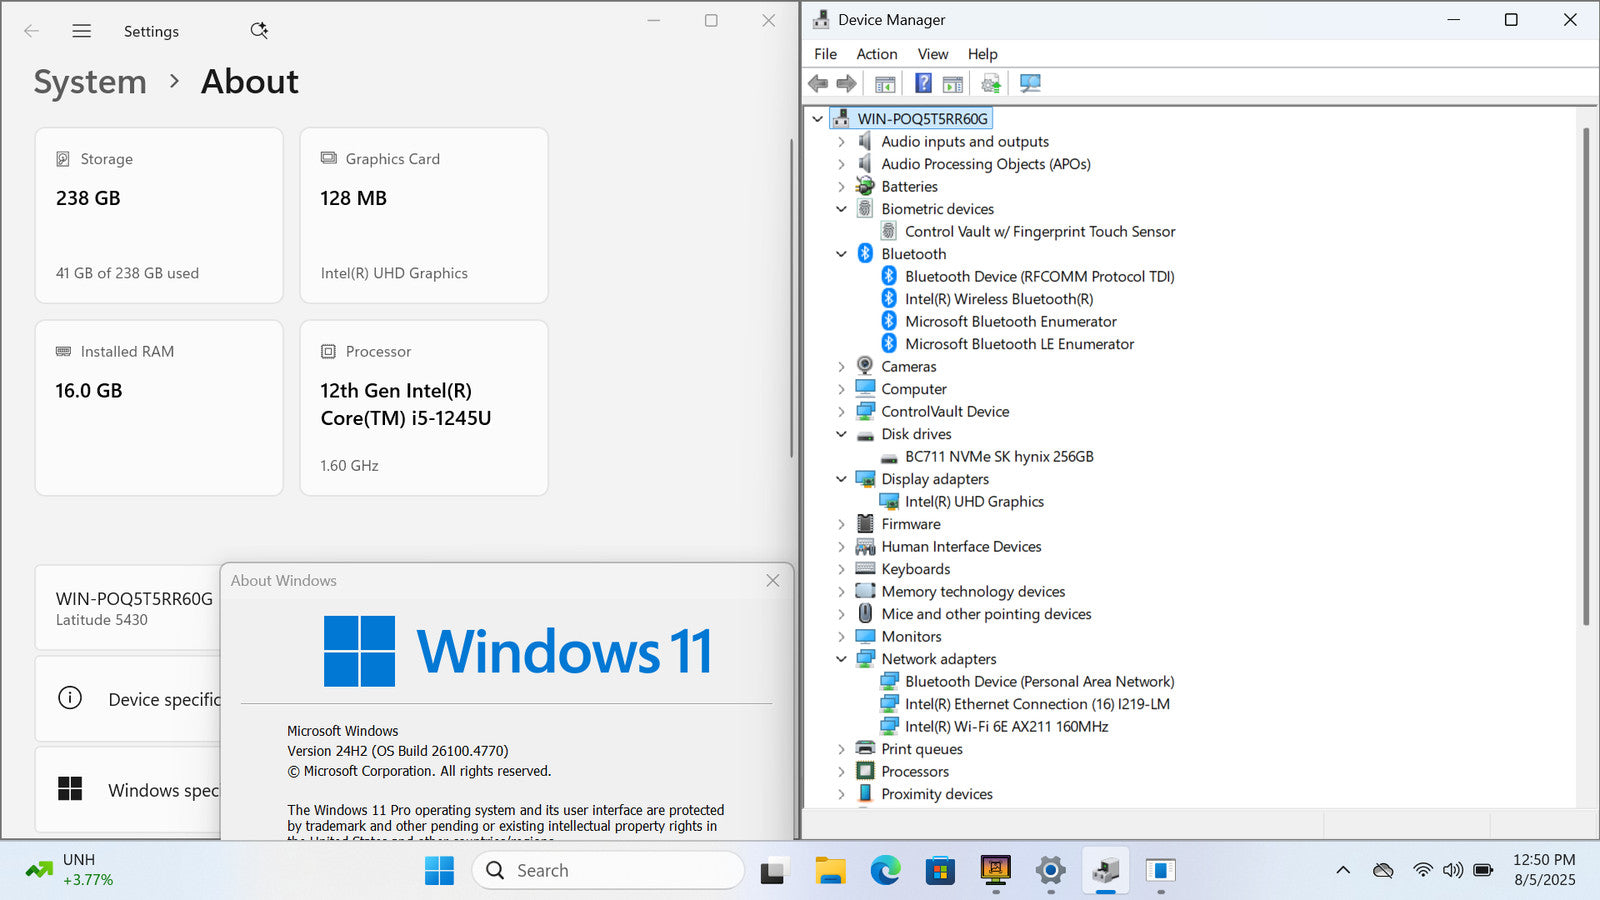The height and width of the screenshot is (900, 1600).
Task: Expand the Processors category
Action: pyautogui.click(x=841, y=772)
